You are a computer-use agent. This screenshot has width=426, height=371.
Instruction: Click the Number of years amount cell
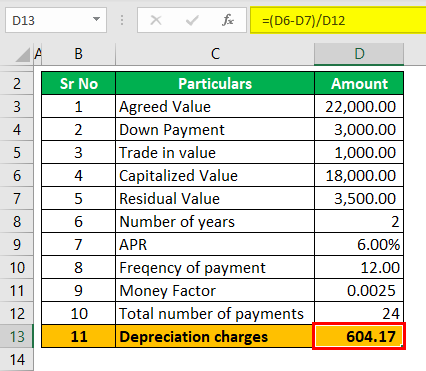coord(359,222)
